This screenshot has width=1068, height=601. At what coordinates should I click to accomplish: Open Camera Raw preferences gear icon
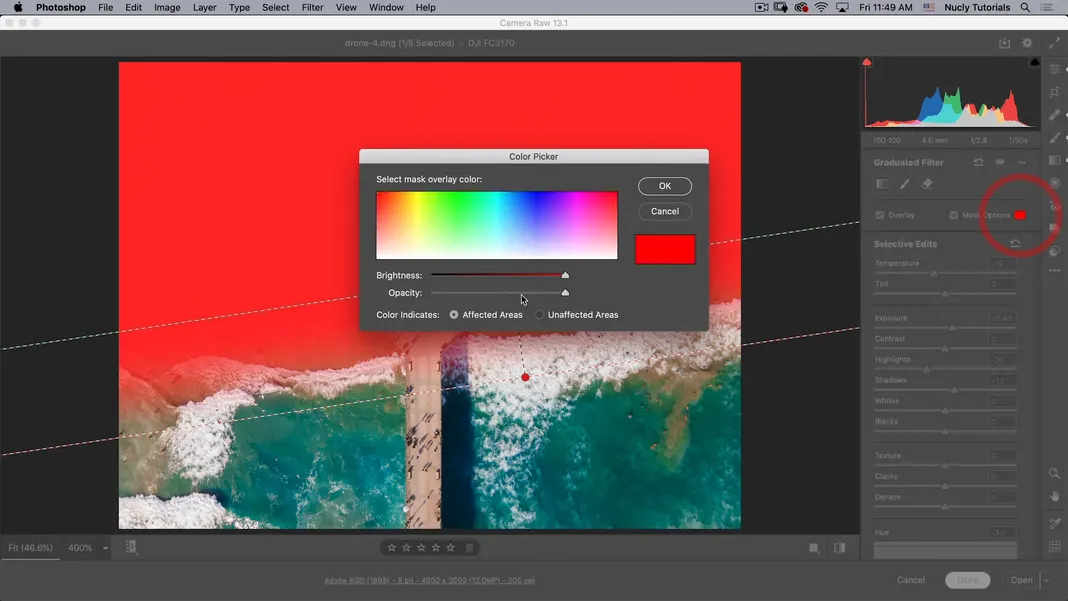1027,43
